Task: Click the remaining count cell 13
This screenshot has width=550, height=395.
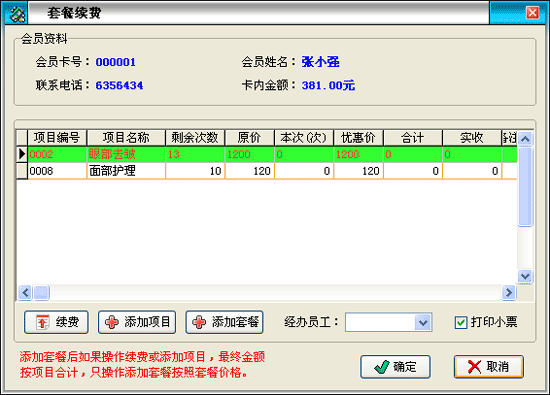Action: [x=195, y=154]
